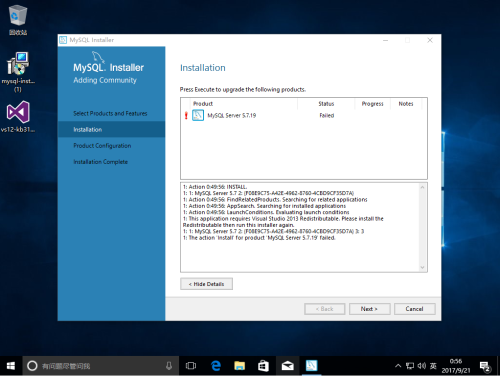
Task: Open the Action Center notification icon
Action: click(x=485, y=366)
